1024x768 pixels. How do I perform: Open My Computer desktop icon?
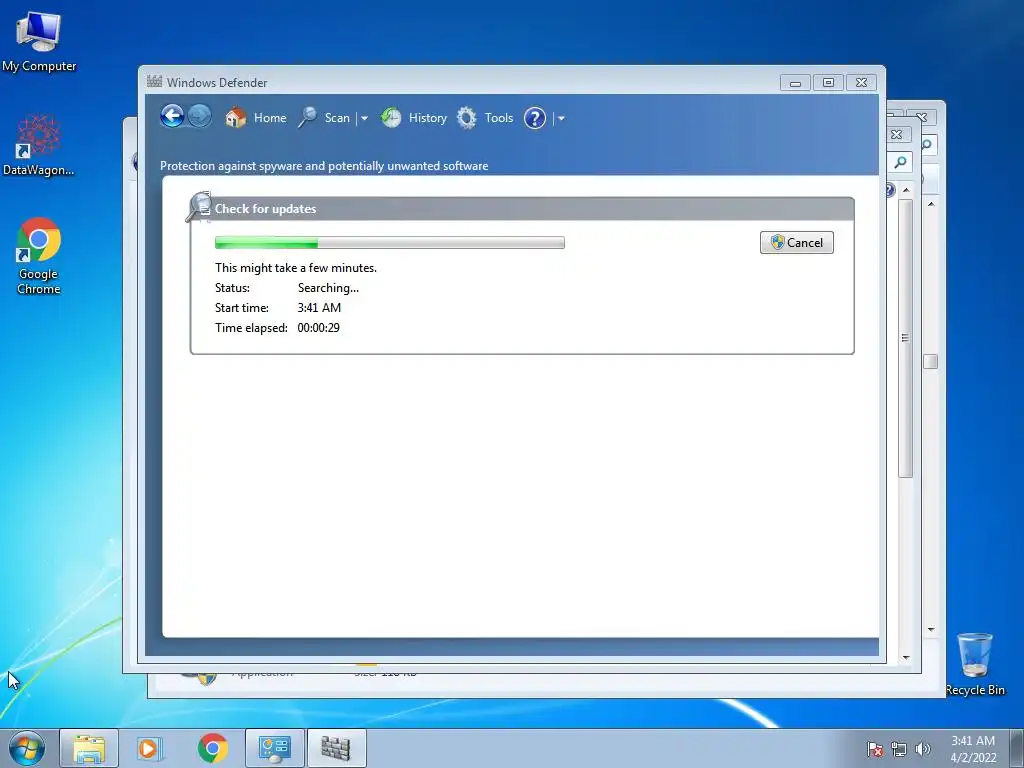39,41
